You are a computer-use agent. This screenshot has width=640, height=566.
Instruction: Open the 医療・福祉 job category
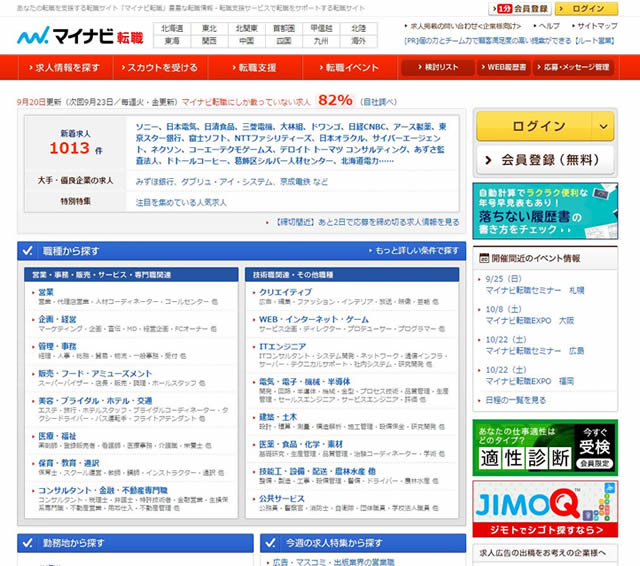click(x=57, y=436)
